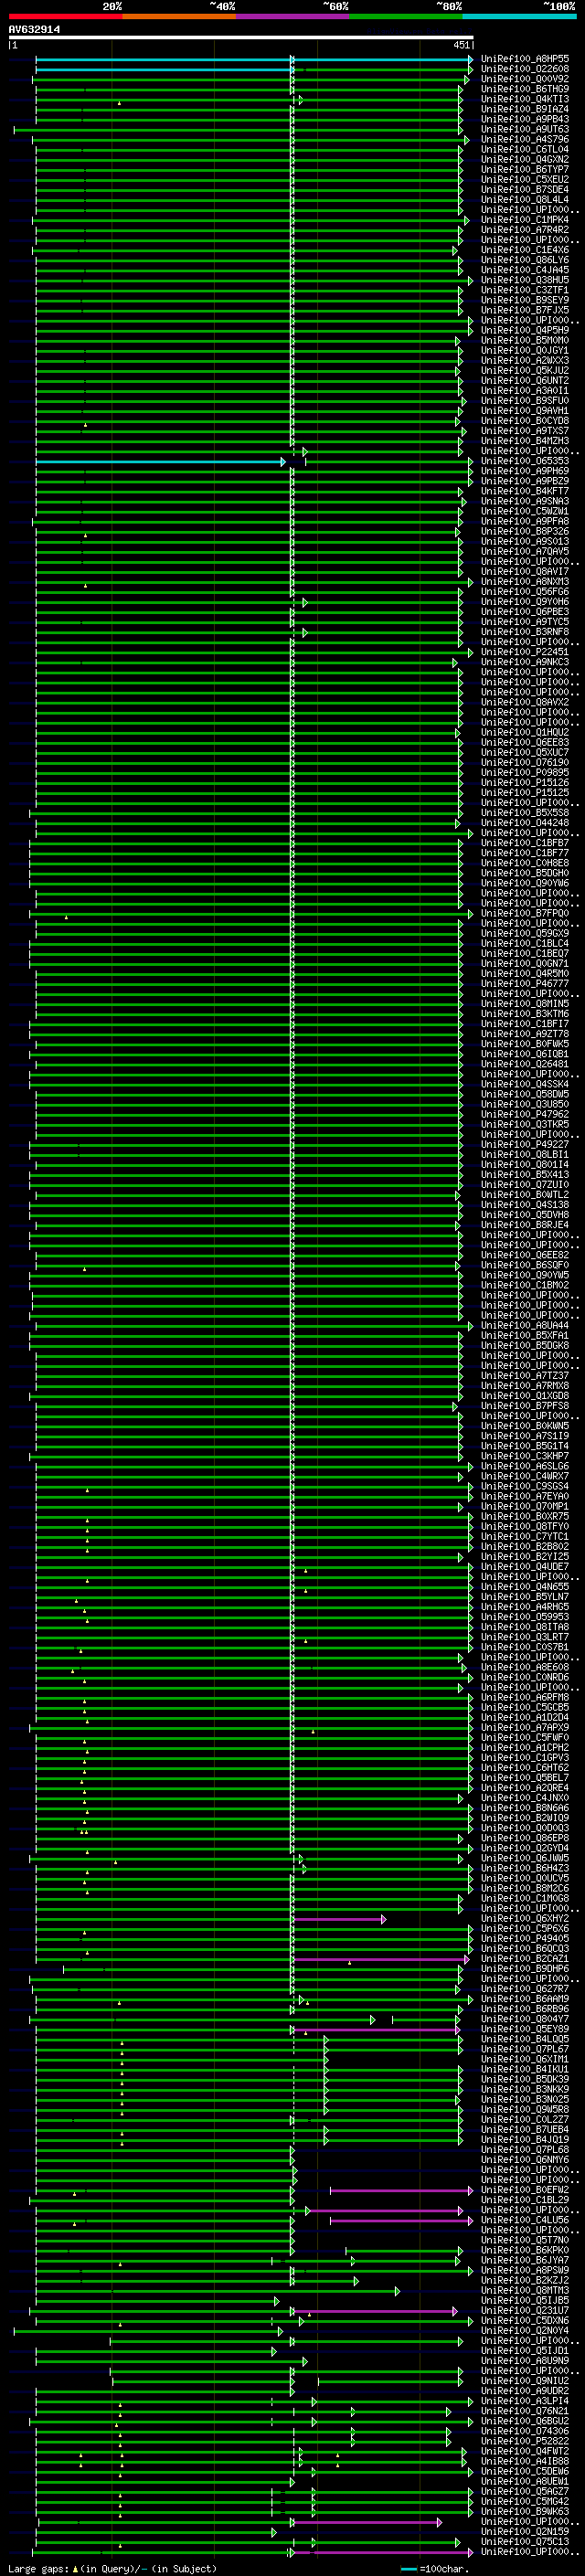This screenshot has height=2576, width=585.
Task: Select label UniRef100_C1E4X6
Action: pyautogui.click(x=525, y=250)
